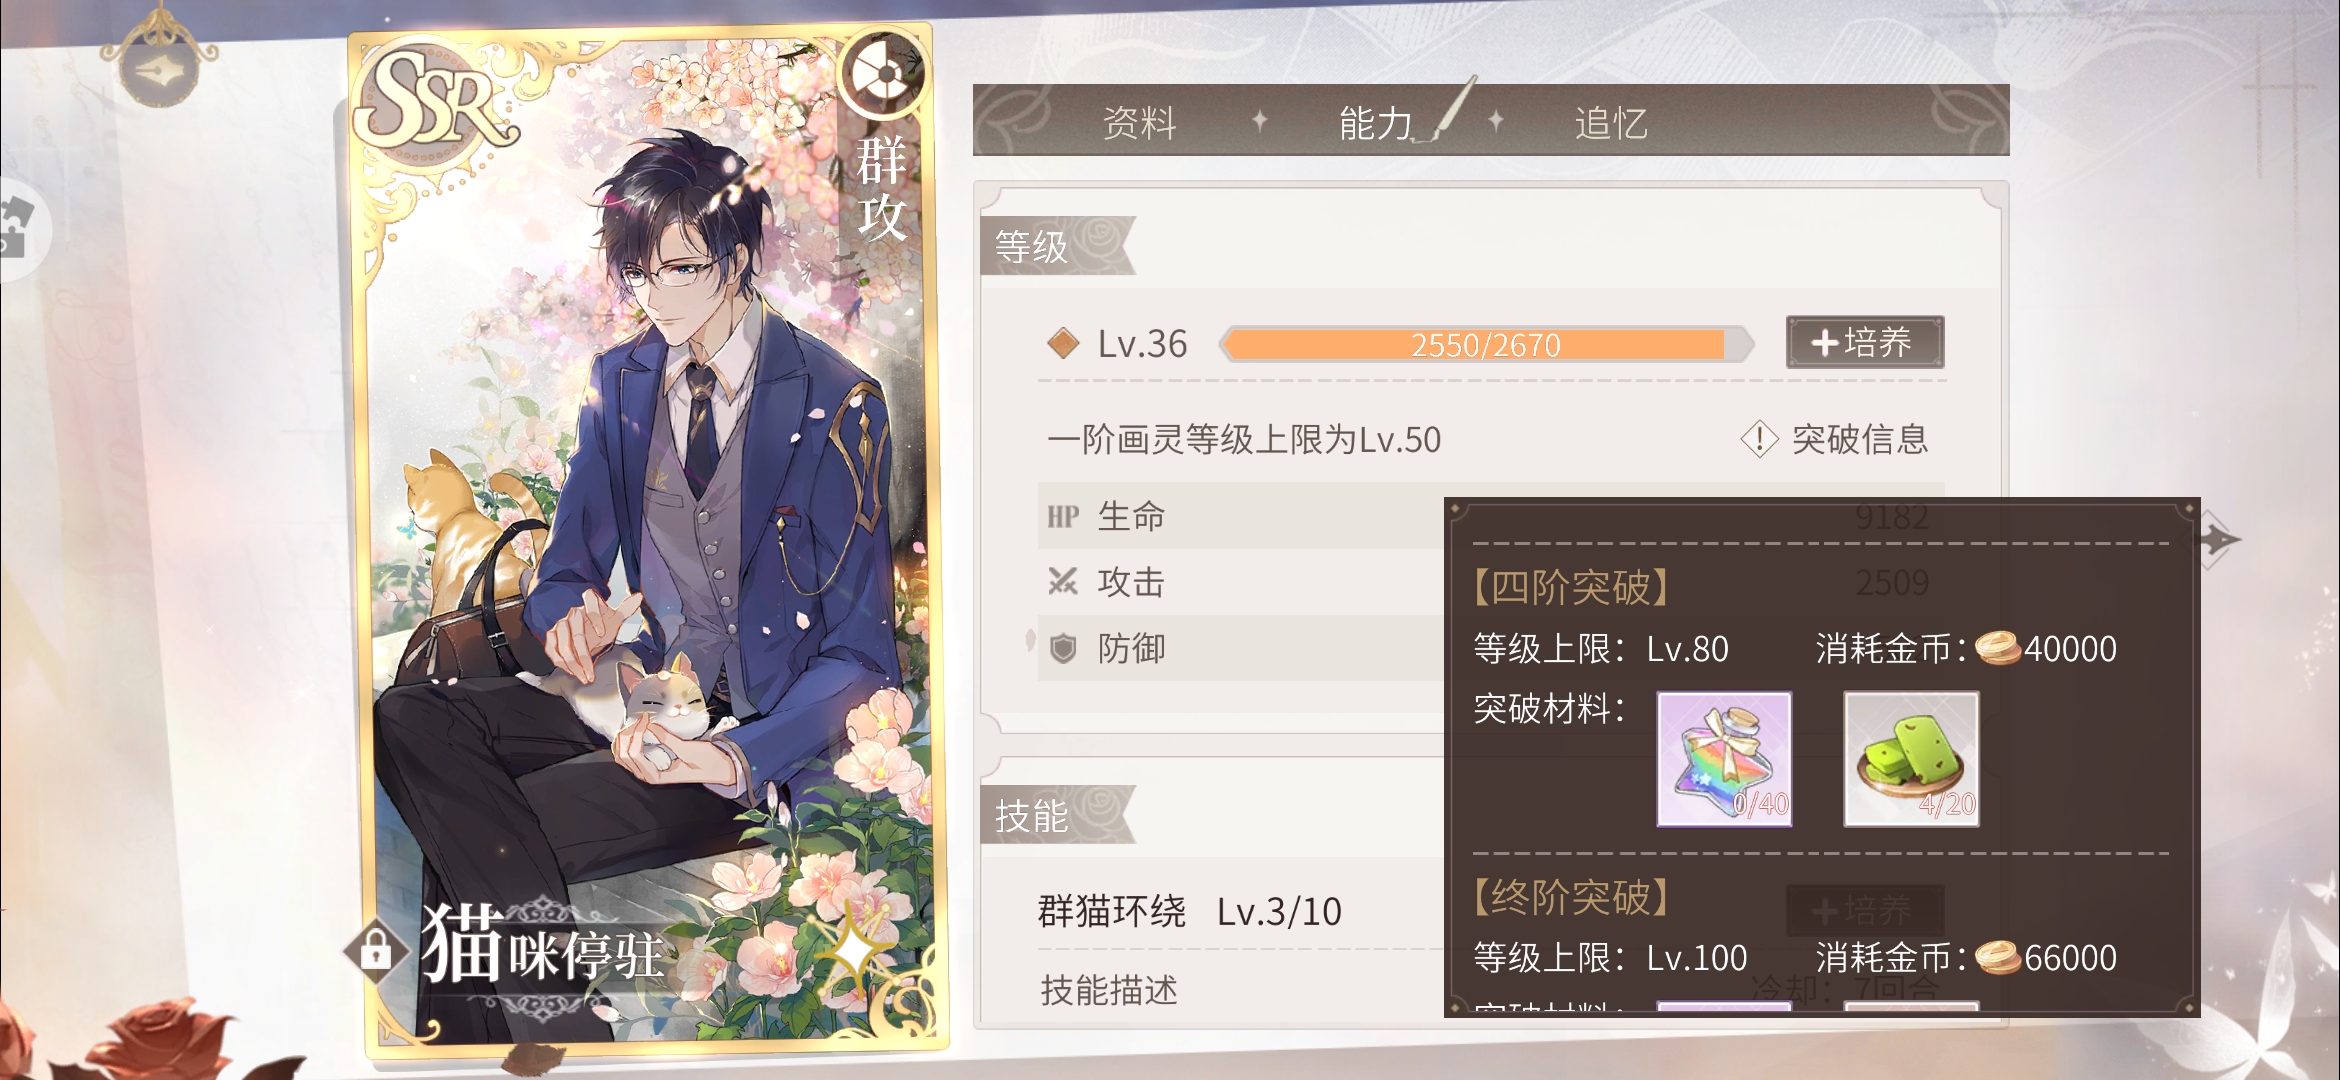Tap the skill 群猫环绕 Lv.3/10 entry
Viewport: 2340px width, 1080px height.
pos(1190,911)
